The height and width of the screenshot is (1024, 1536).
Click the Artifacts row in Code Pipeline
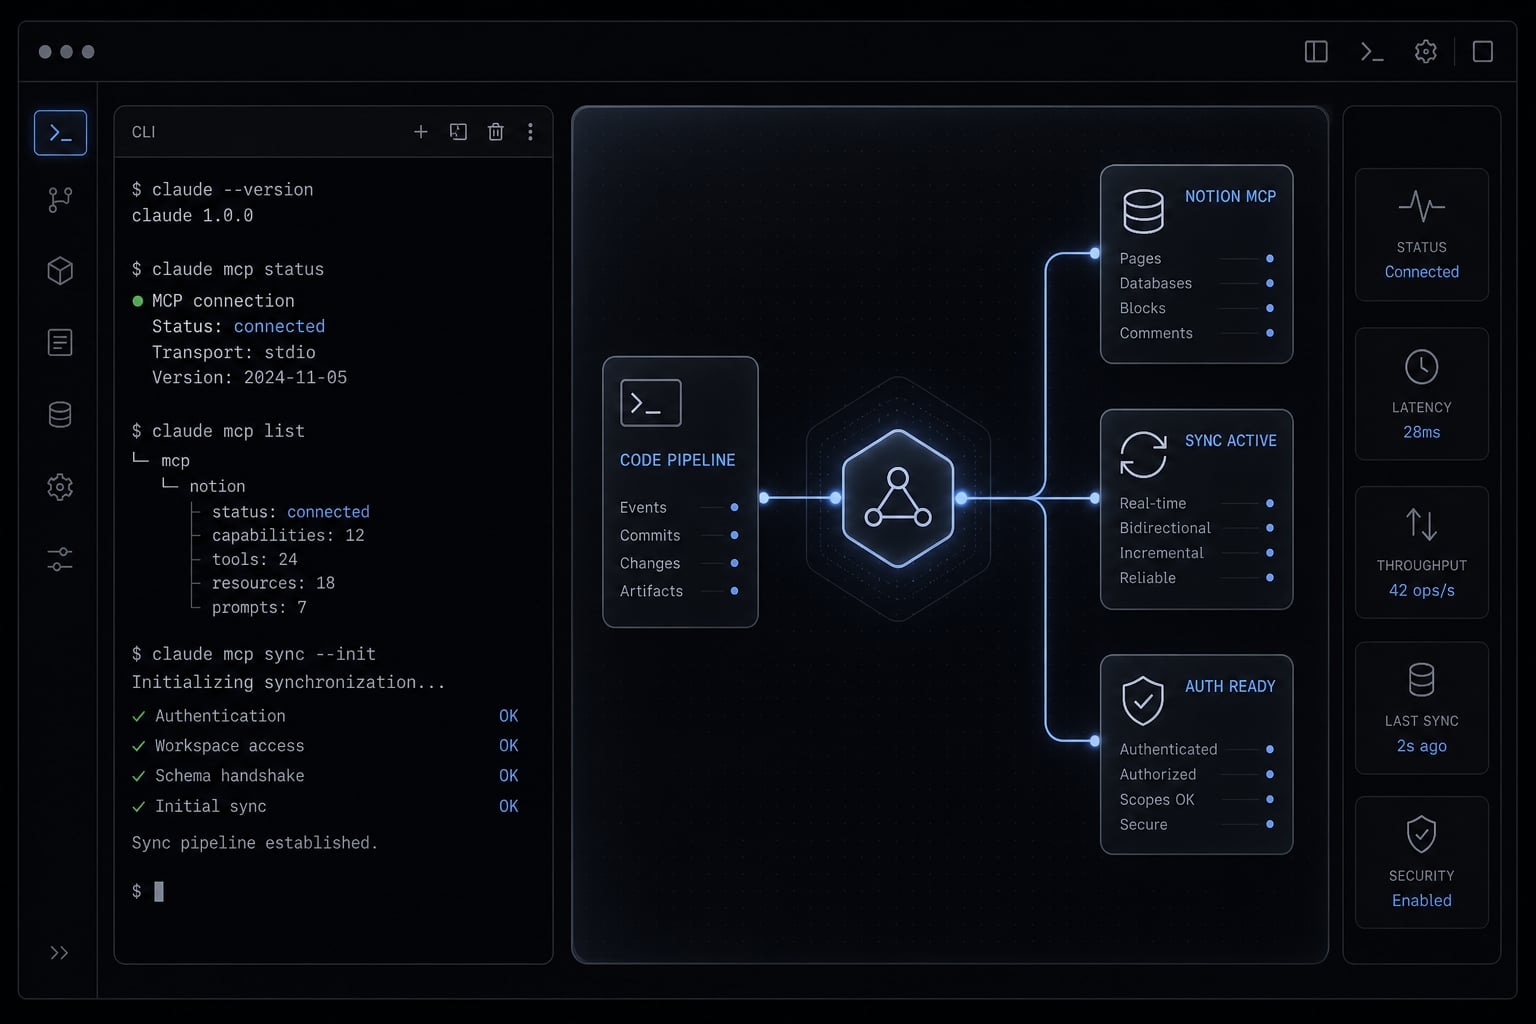coord(679,591)
